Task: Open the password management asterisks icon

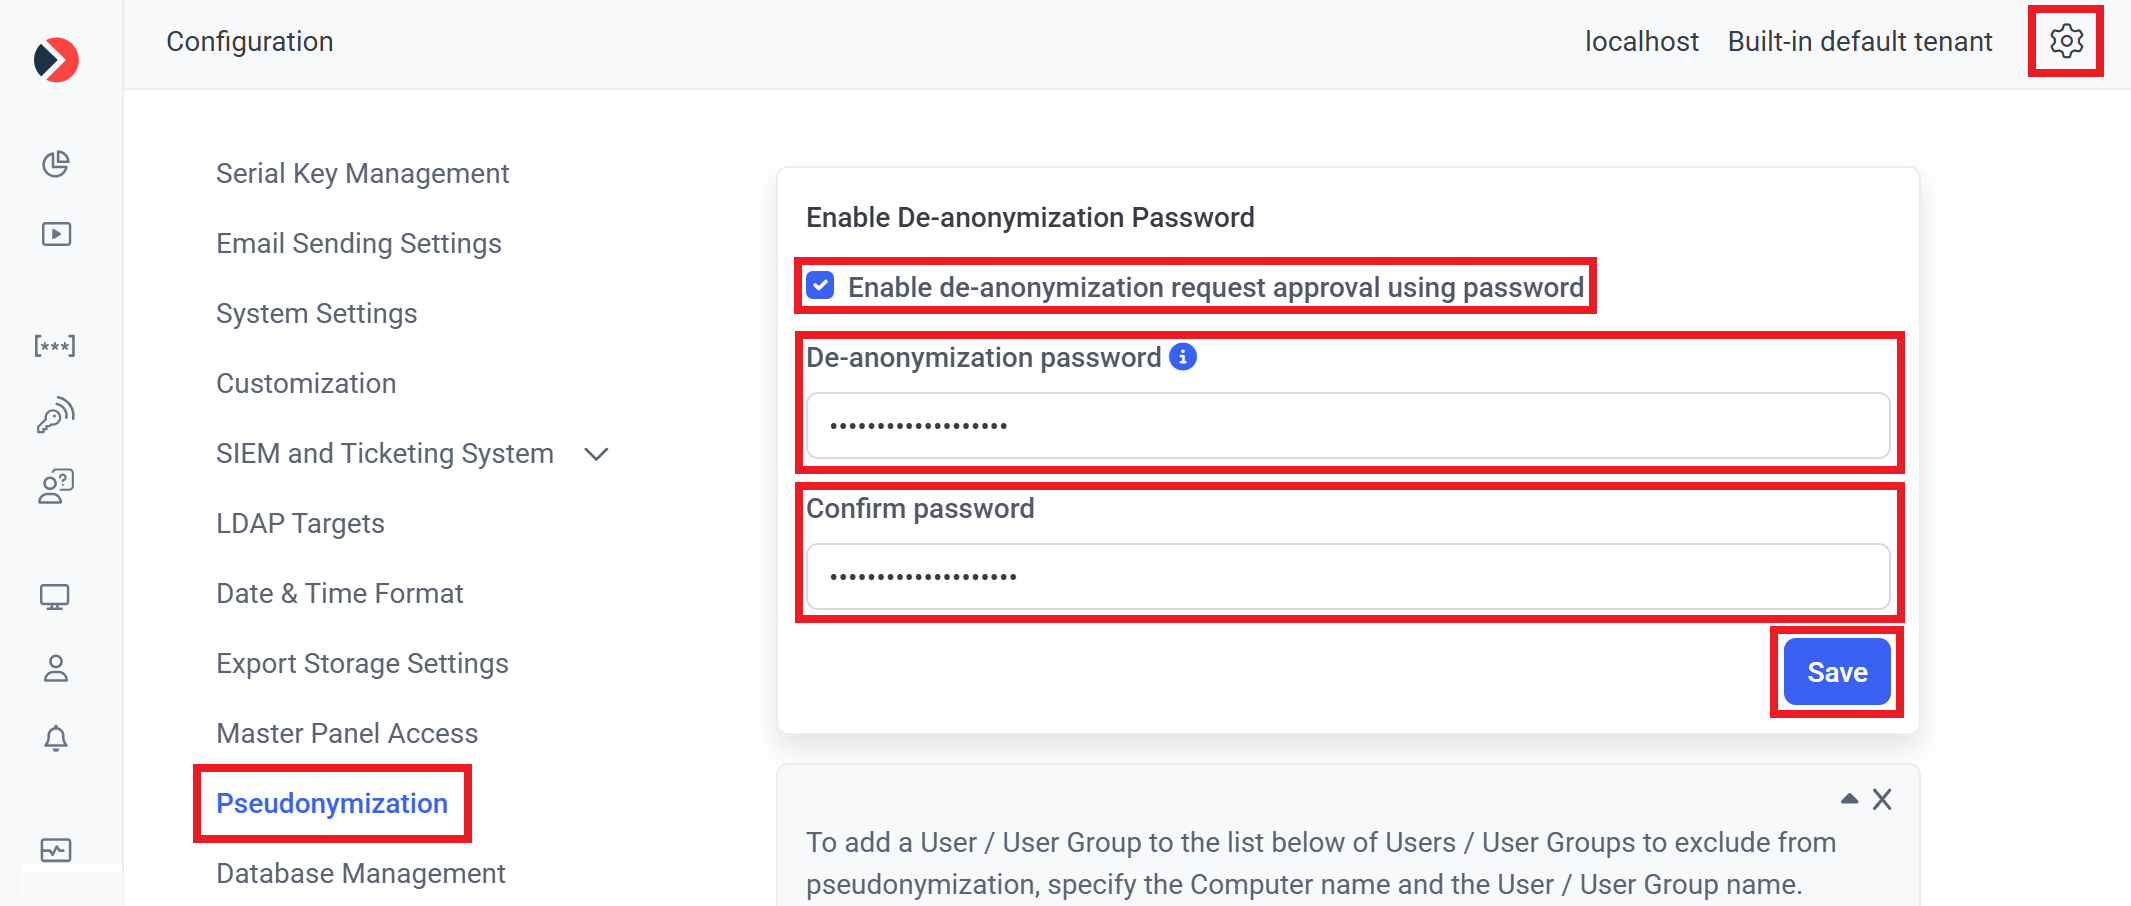Action: 55,346
